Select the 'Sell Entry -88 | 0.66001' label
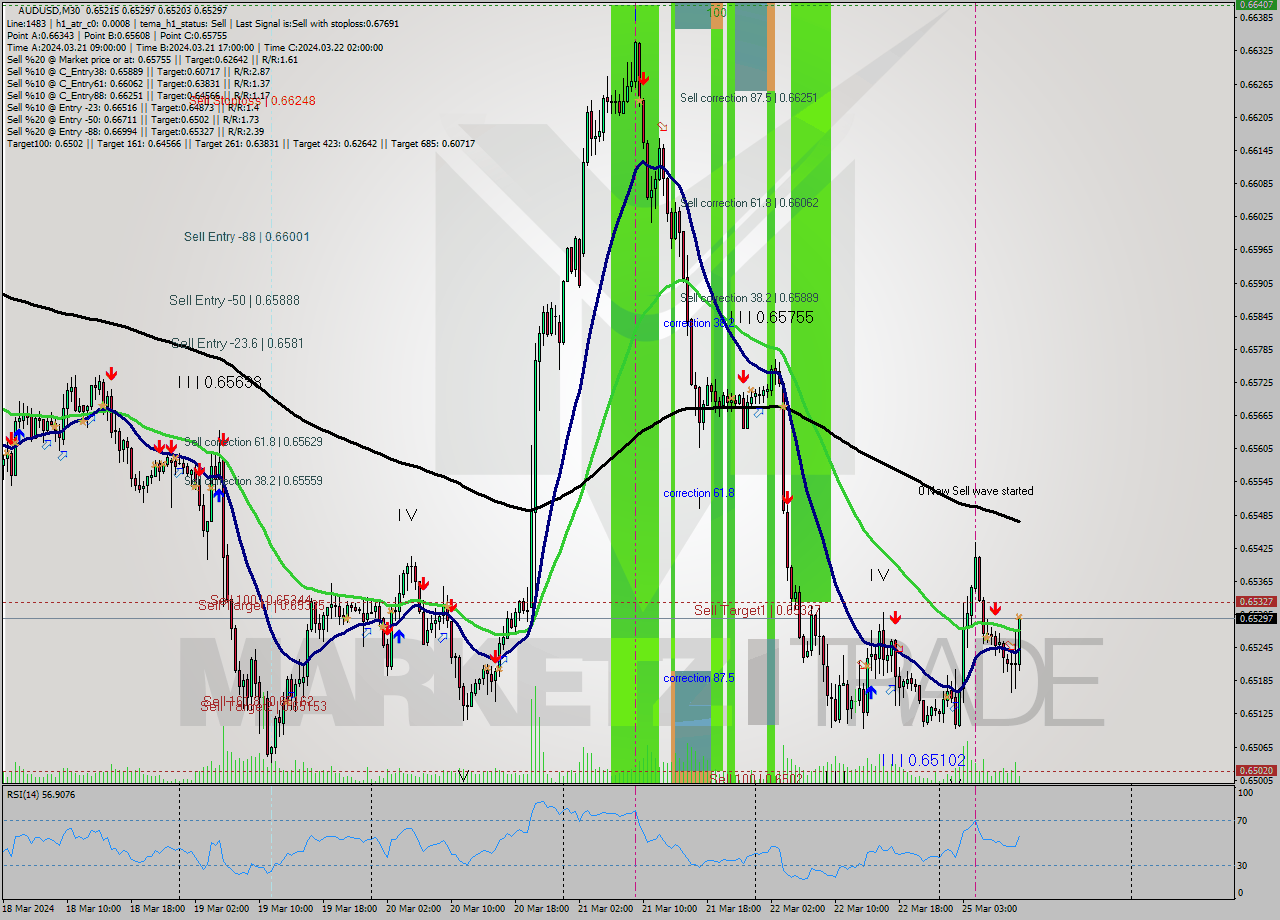Viewport: 1280px width, 920px height. tap(246, 237)
